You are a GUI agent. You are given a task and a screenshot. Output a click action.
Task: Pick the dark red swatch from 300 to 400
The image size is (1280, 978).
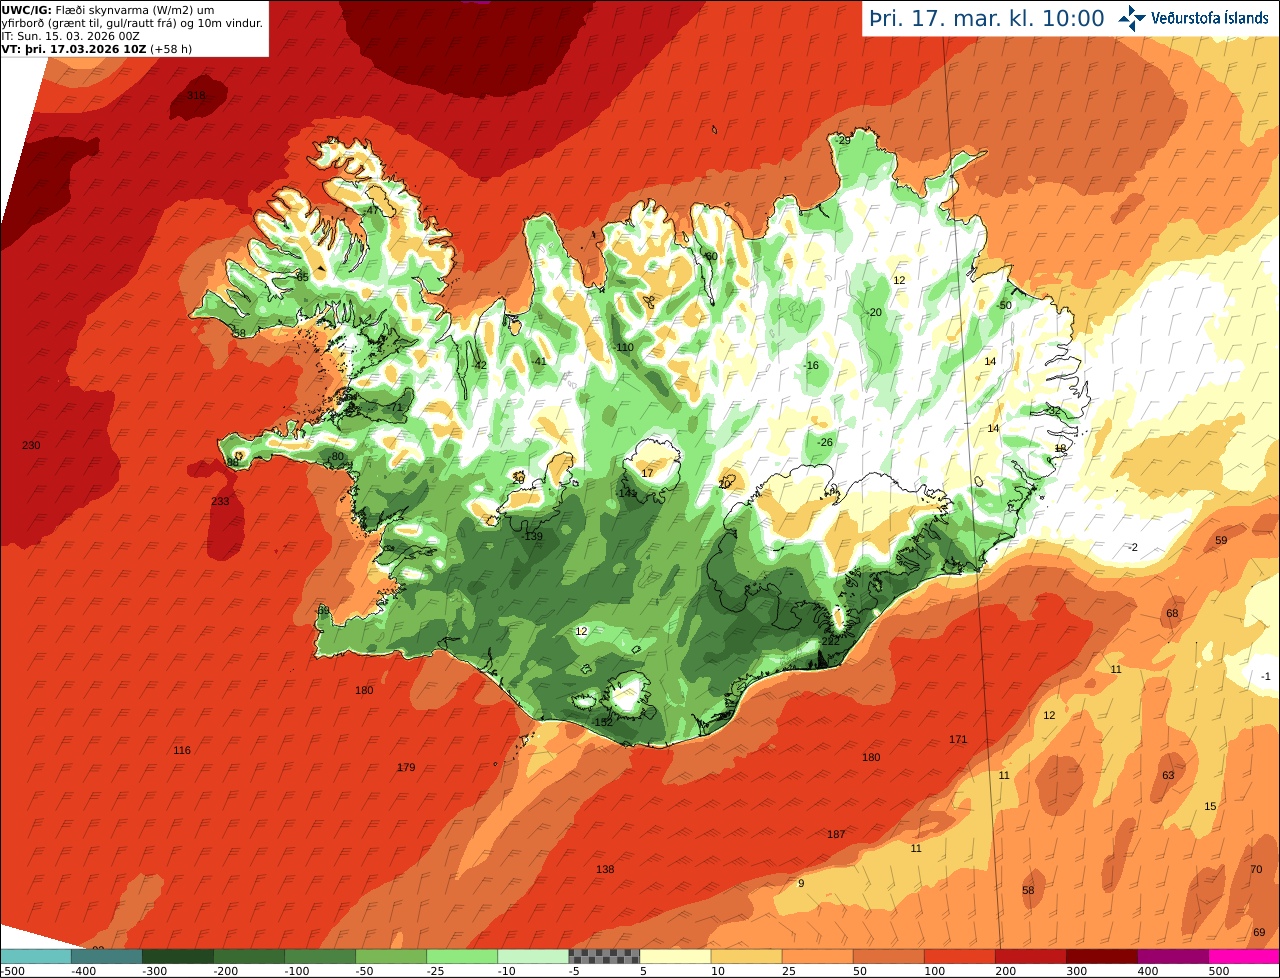pos(1101,956)
